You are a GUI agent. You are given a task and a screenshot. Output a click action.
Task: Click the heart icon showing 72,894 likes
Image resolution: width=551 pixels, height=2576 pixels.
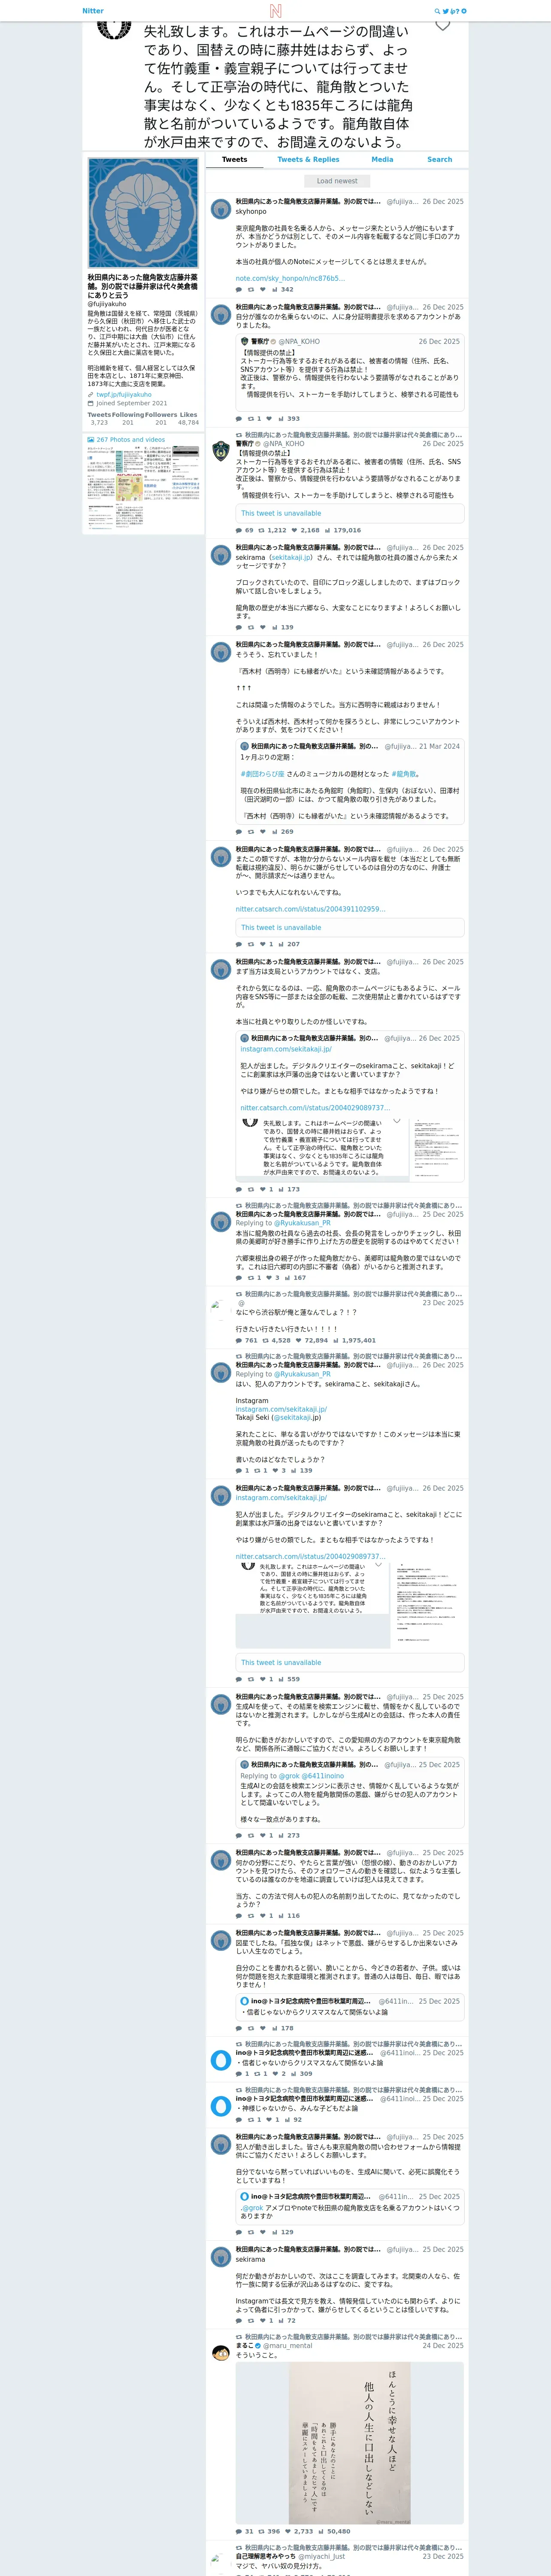pos(299,1341)
